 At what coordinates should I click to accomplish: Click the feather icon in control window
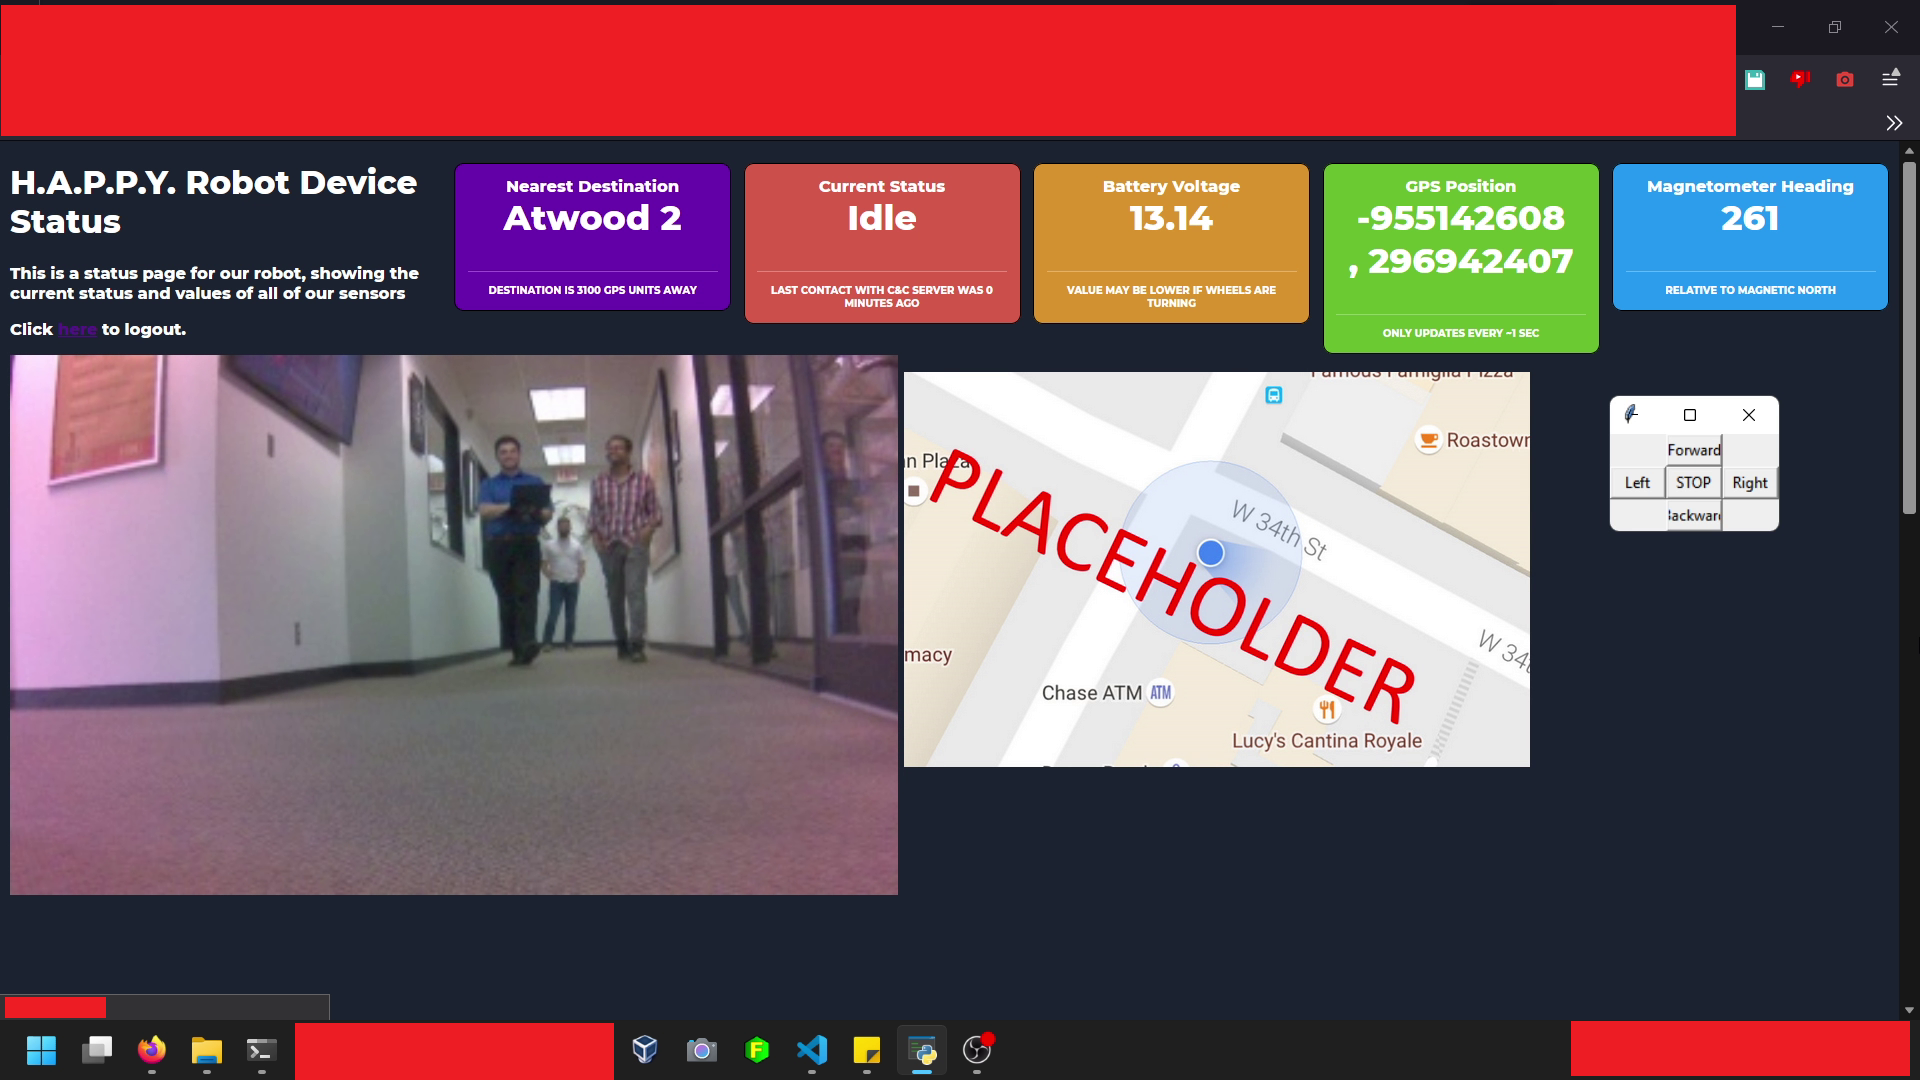coord(1632,414)
